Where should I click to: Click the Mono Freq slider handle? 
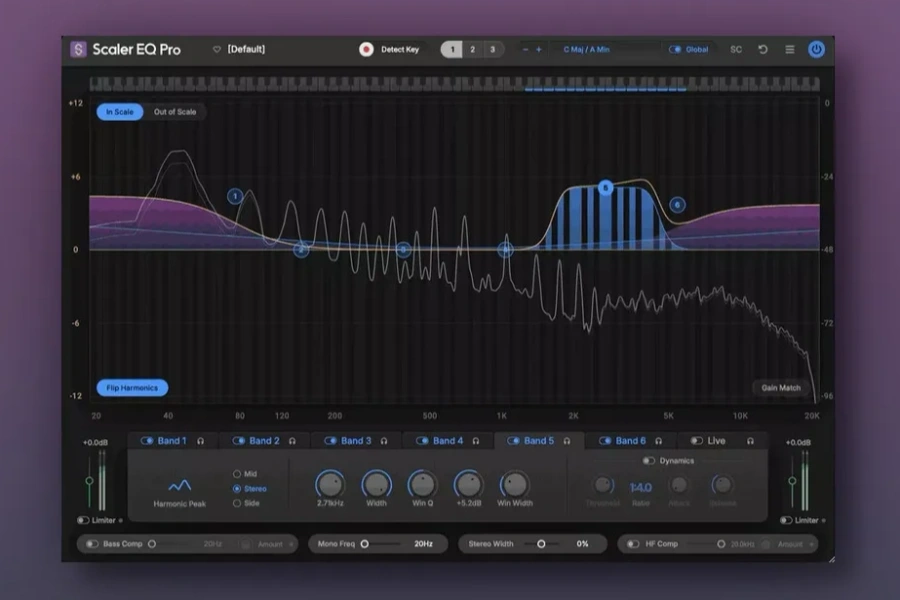[364, 544]
